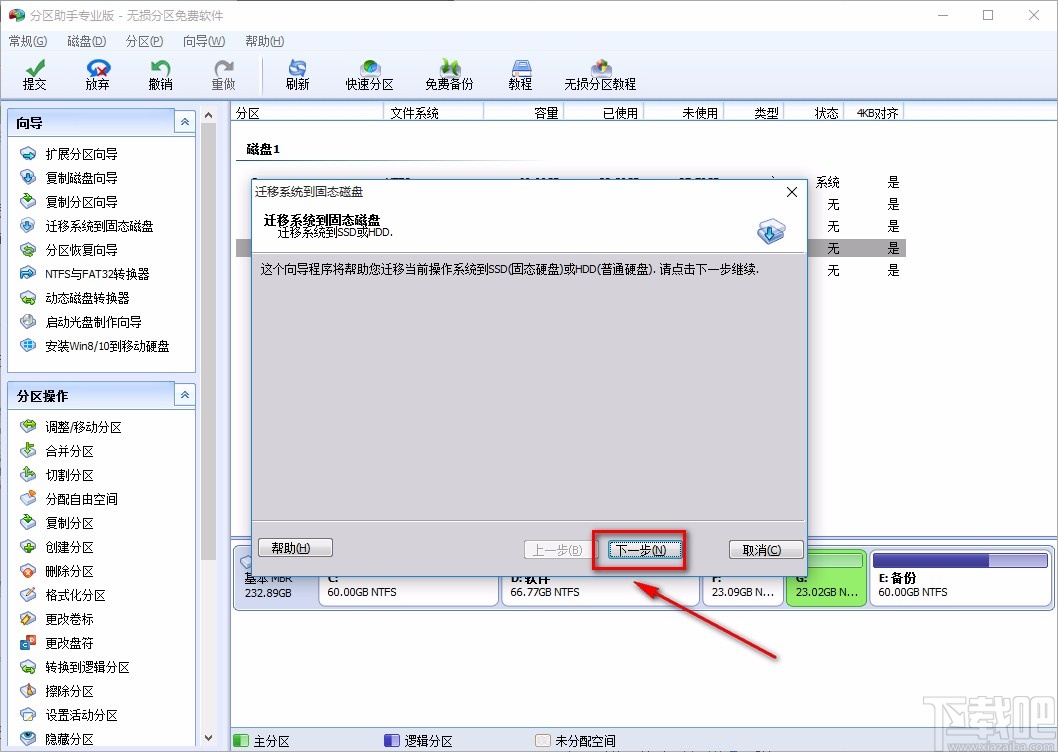Click the 容量 column header
This screenshot has width=1058, height=752.
pos(524,113)
